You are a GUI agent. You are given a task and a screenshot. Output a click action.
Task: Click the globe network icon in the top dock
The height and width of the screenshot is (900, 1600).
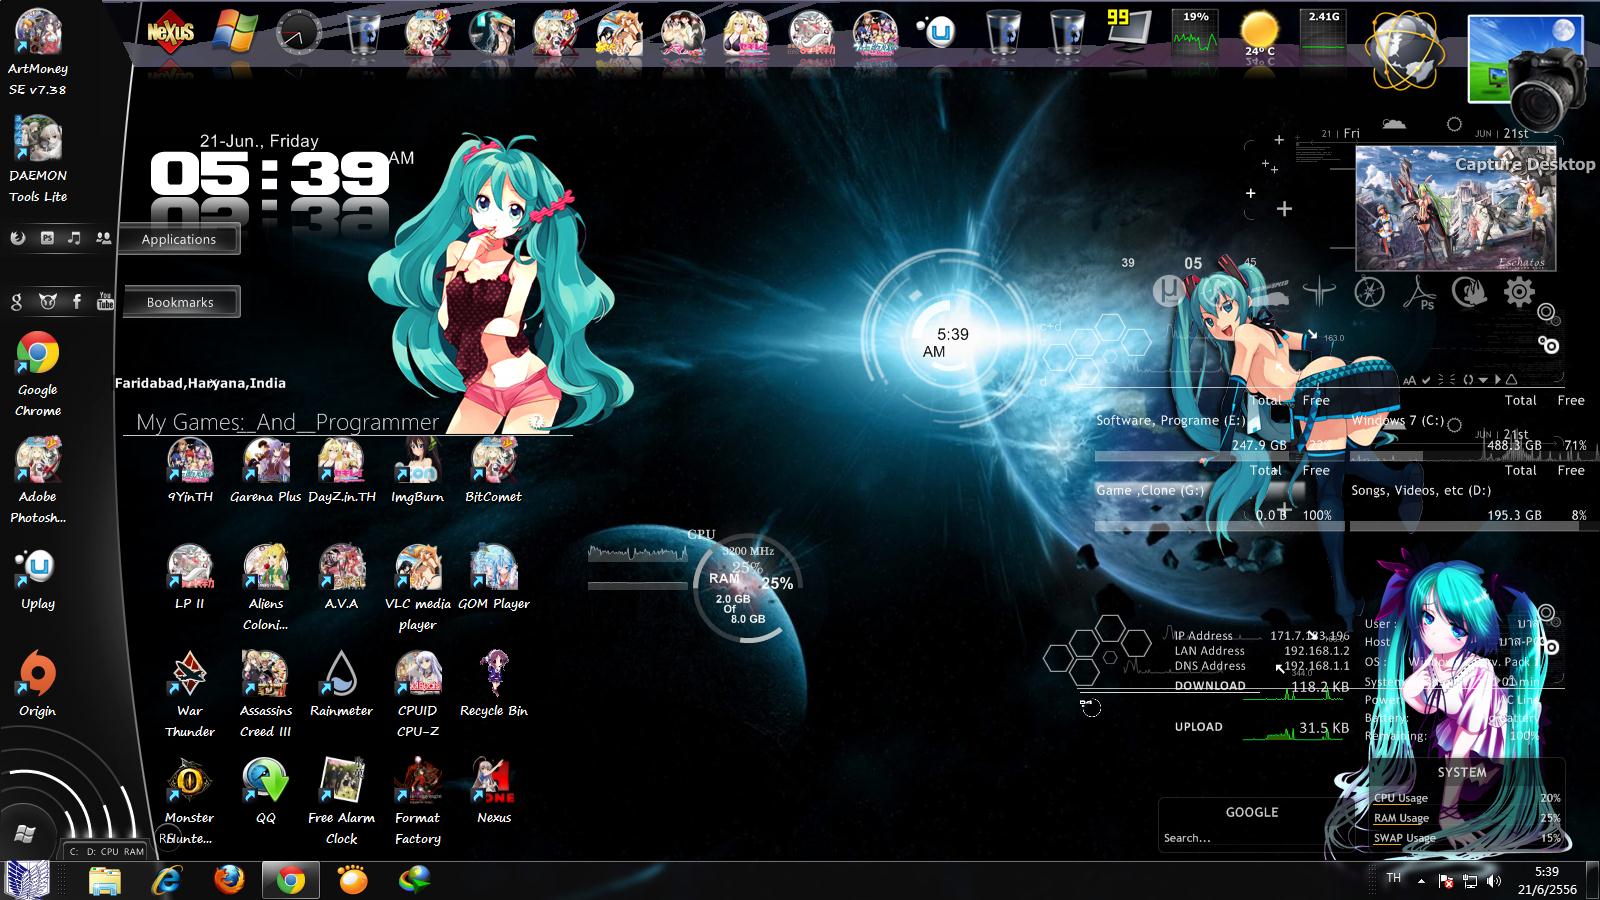(x=1404, y=50)
